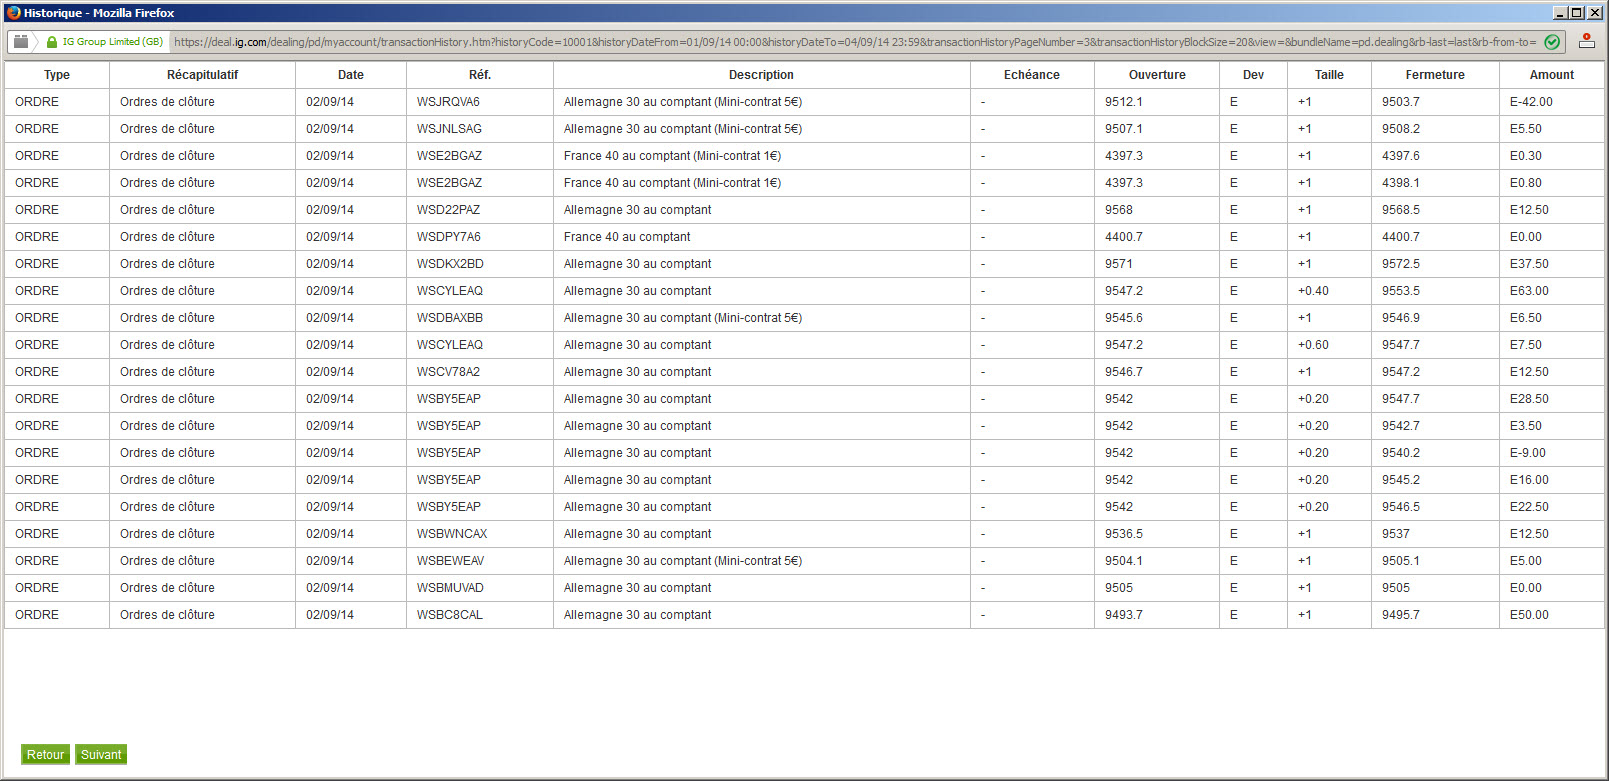Click opening price 9545.6

pyautogui.click(x=1124, y=318)
